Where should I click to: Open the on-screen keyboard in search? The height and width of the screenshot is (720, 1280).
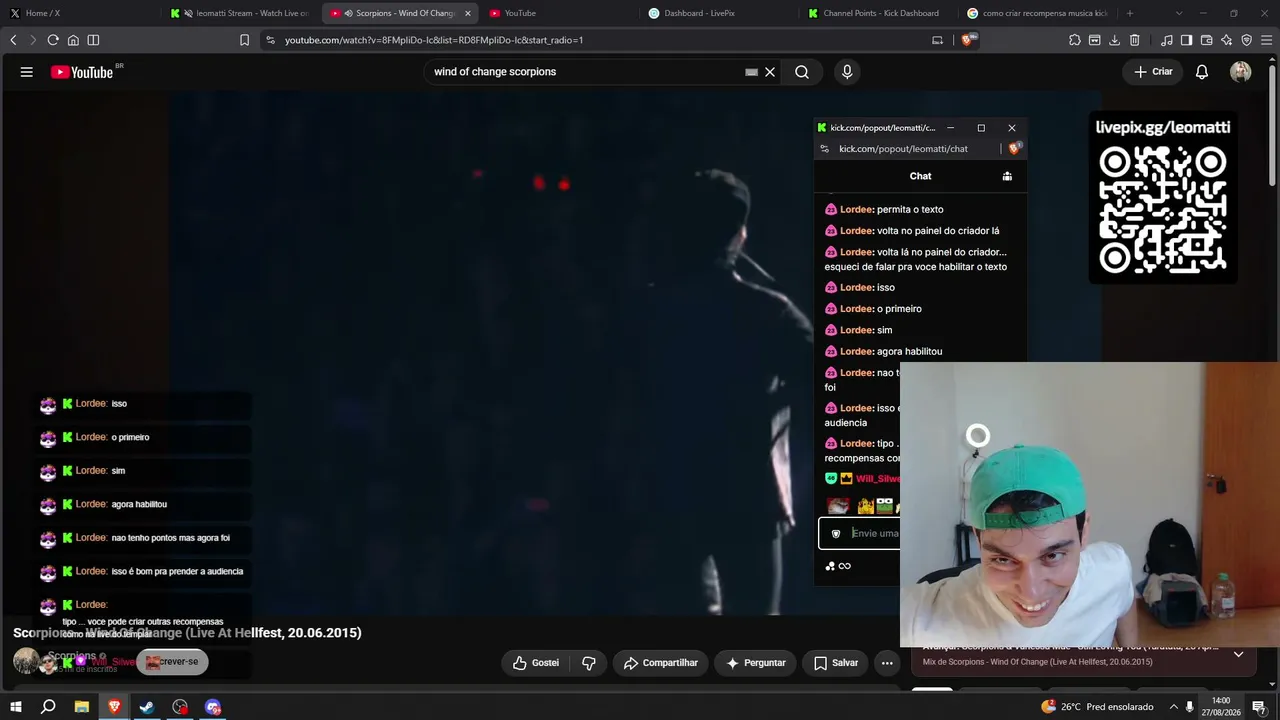coord(752,72)
